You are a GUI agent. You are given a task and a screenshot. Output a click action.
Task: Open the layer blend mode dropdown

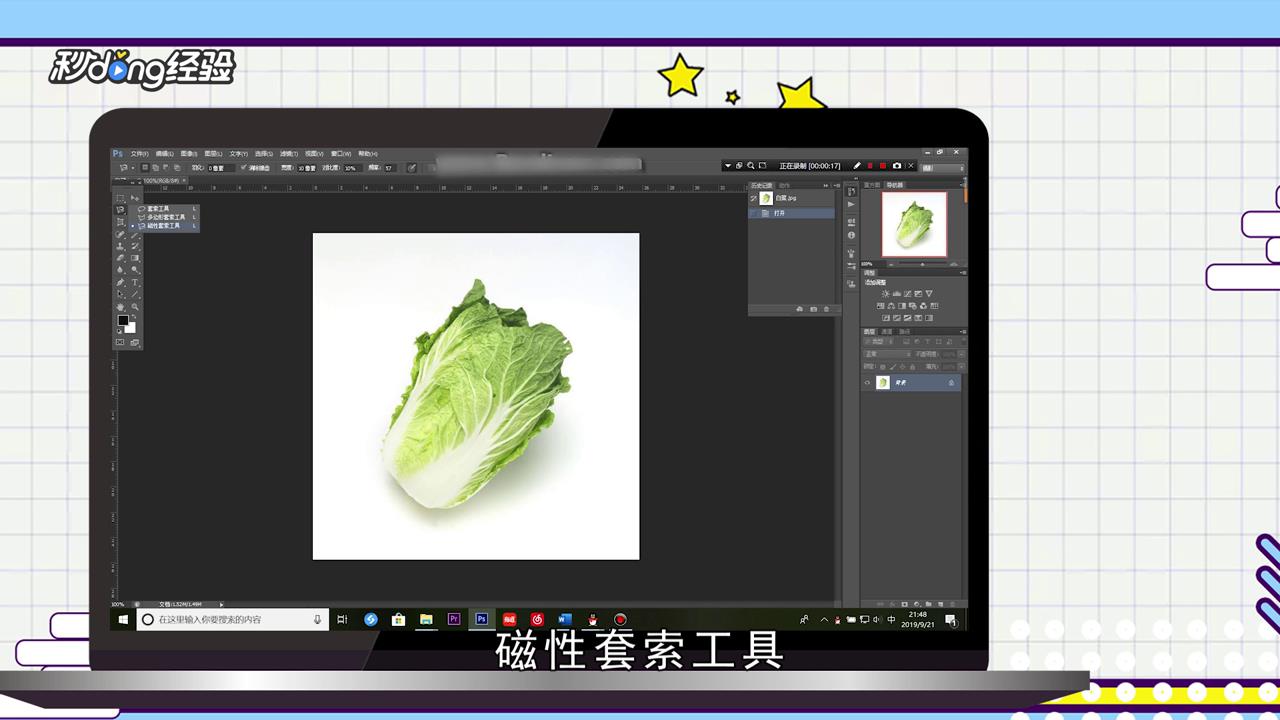(887, 354)
